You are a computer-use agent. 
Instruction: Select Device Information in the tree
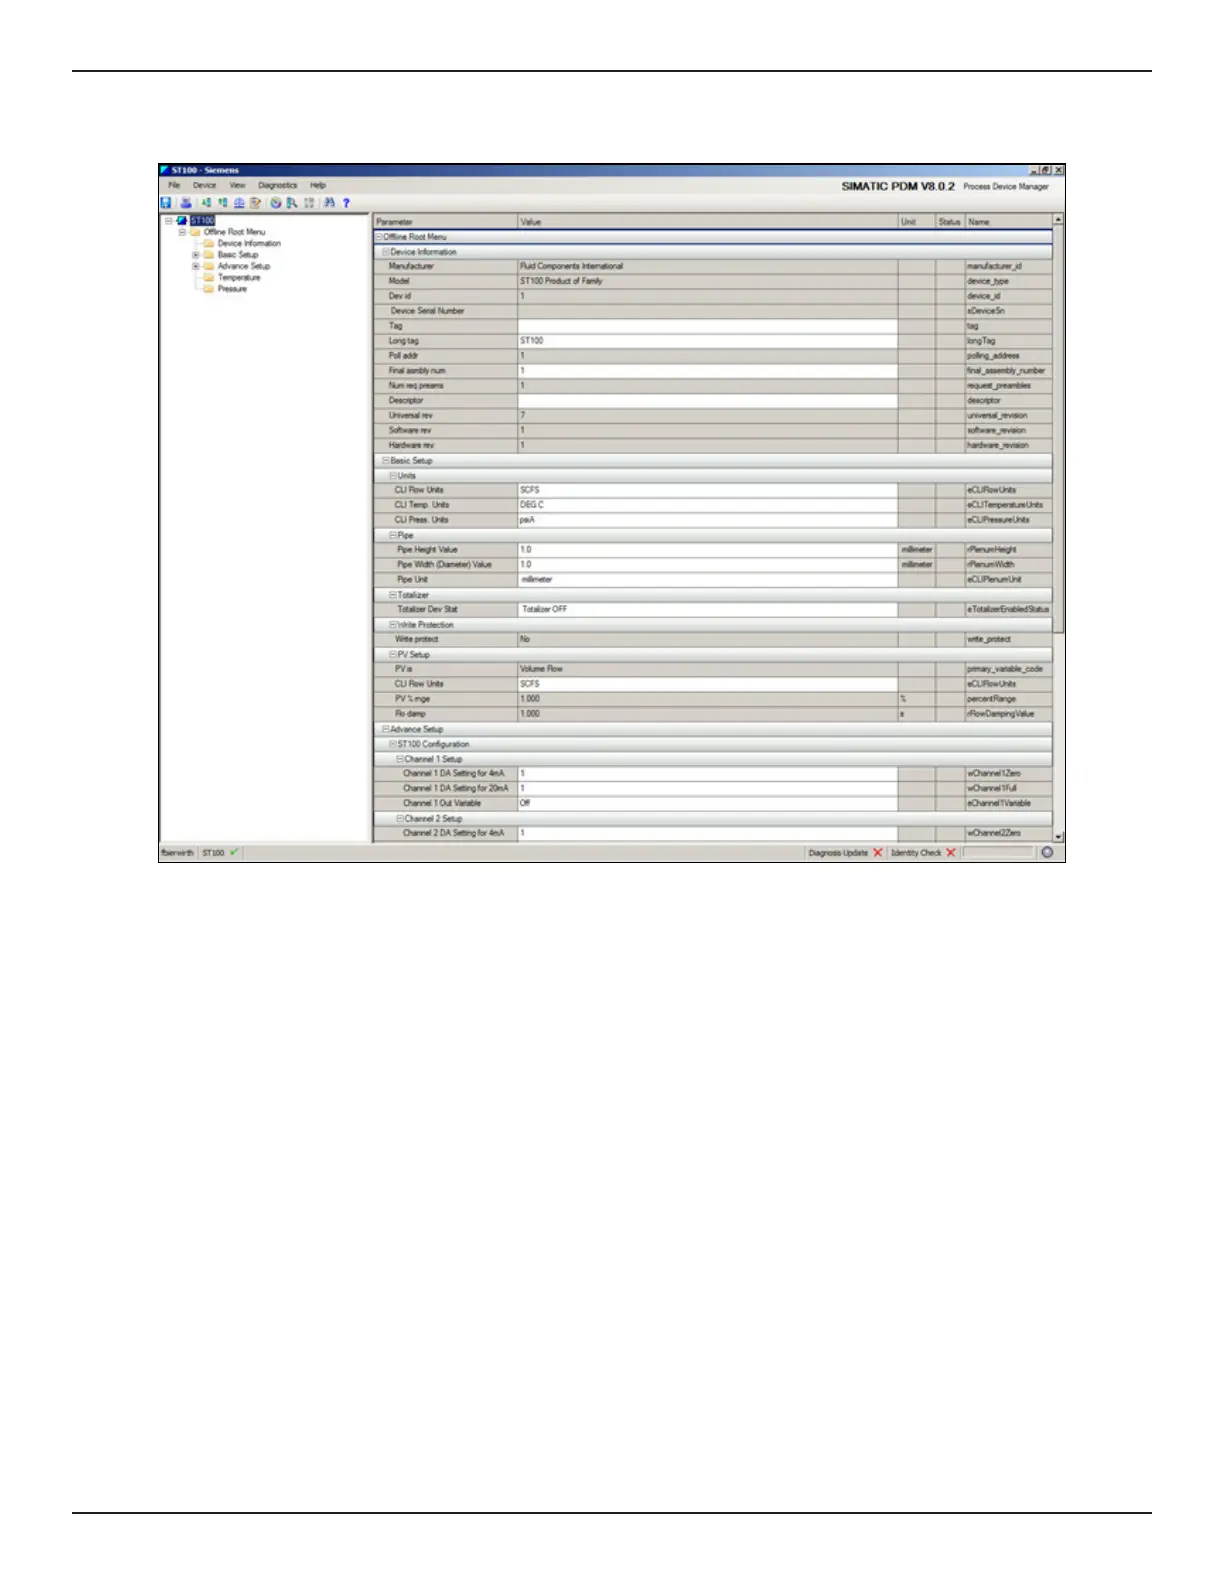point(249,243)
